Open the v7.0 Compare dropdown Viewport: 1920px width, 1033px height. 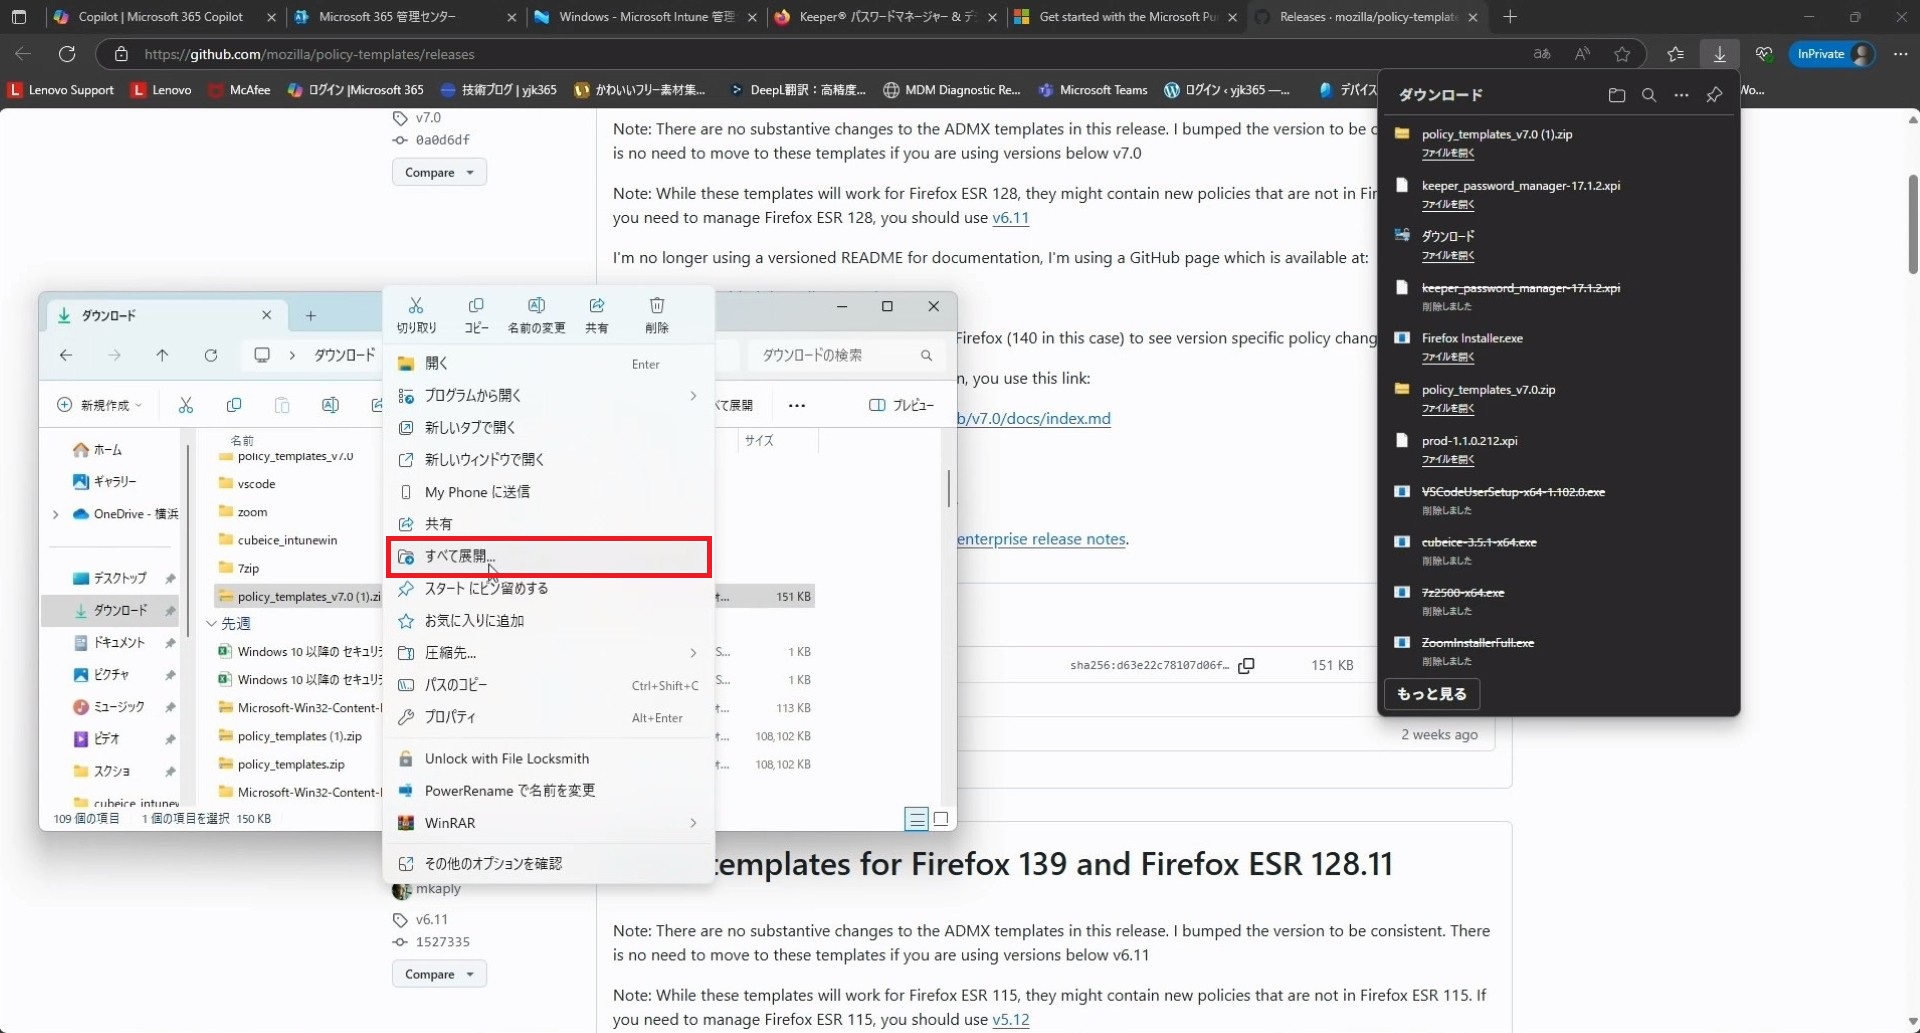439,173
